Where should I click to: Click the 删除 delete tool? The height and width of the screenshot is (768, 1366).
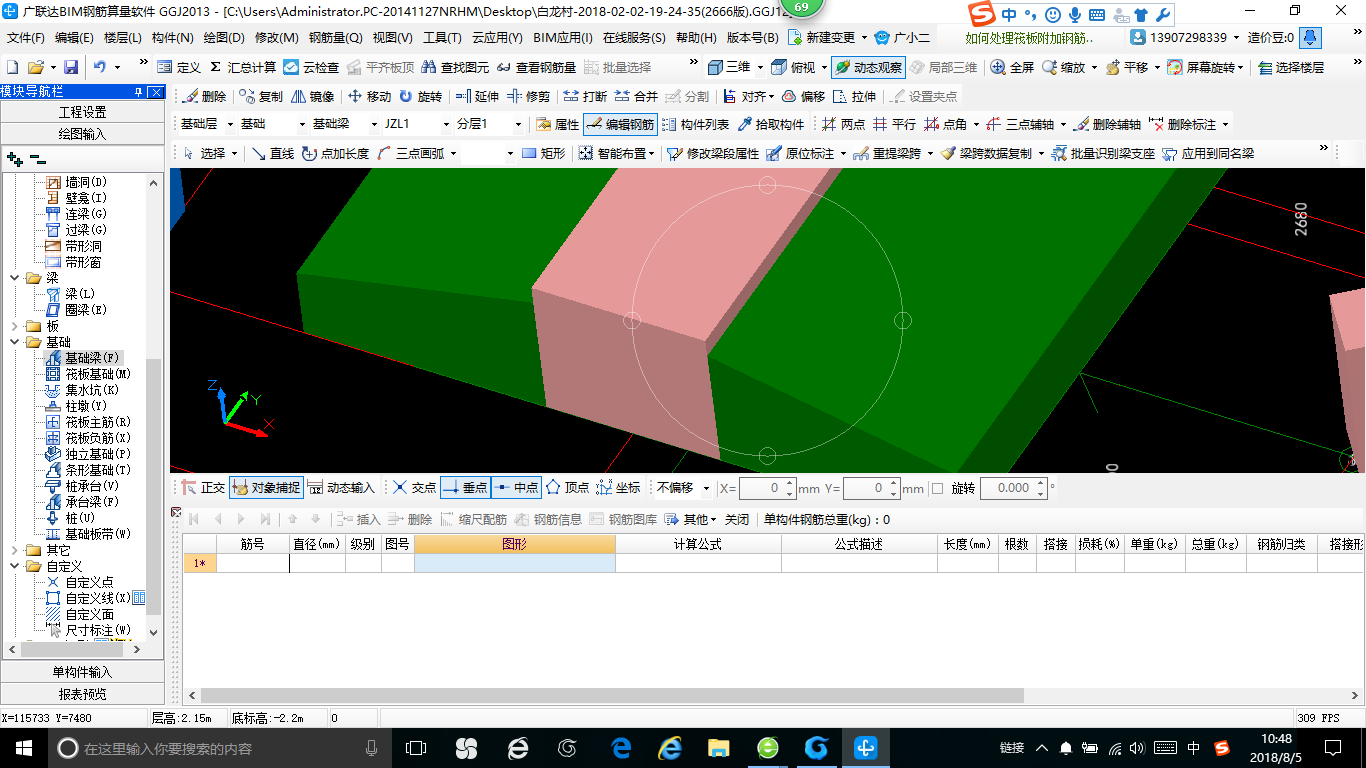(205, 96)
